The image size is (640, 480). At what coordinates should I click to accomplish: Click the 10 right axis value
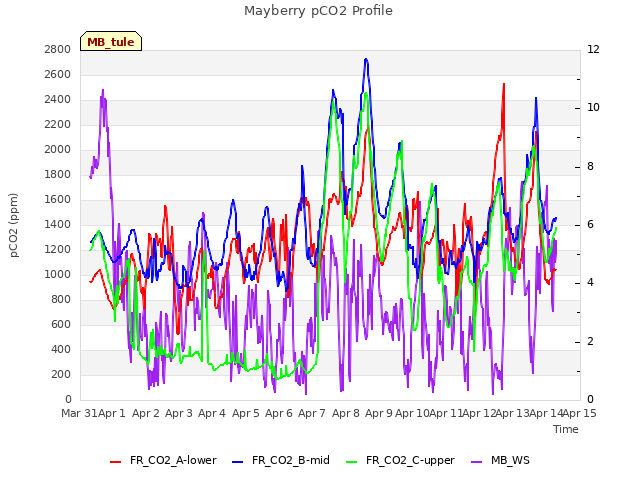click(x=593, y=107)
